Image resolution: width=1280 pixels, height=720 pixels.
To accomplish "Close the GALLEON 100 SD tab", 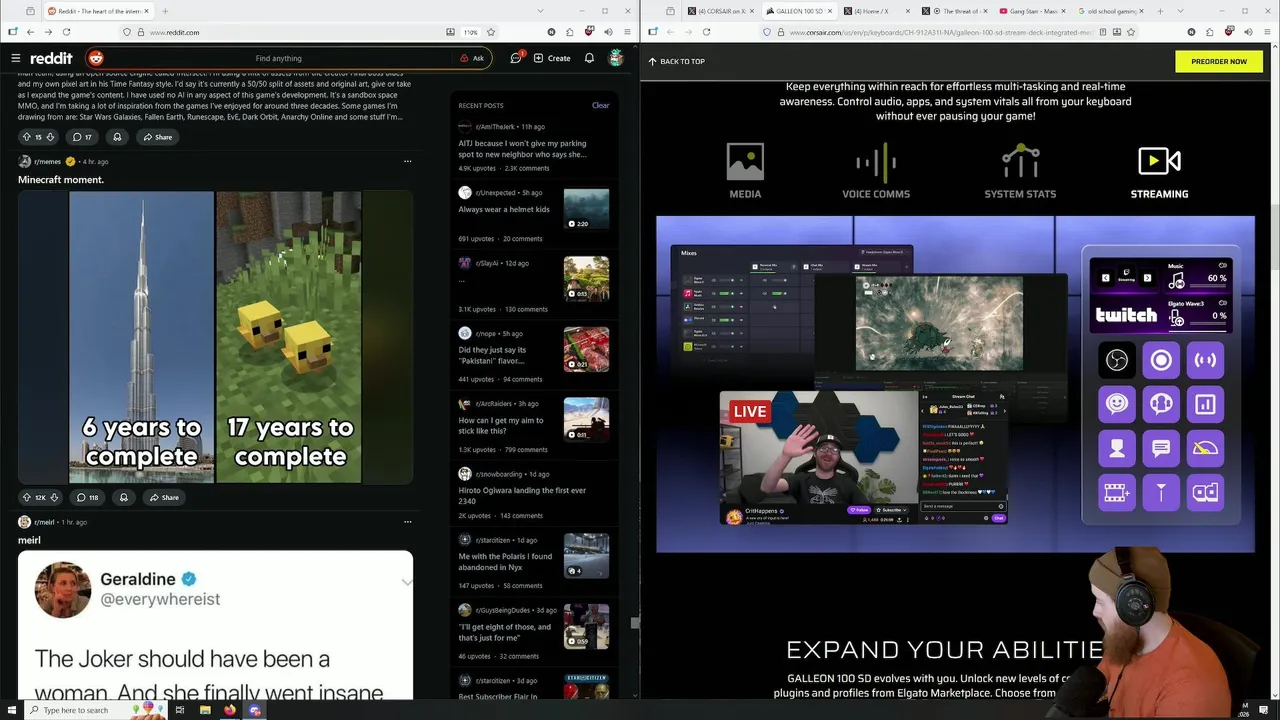I will [829, 11].
